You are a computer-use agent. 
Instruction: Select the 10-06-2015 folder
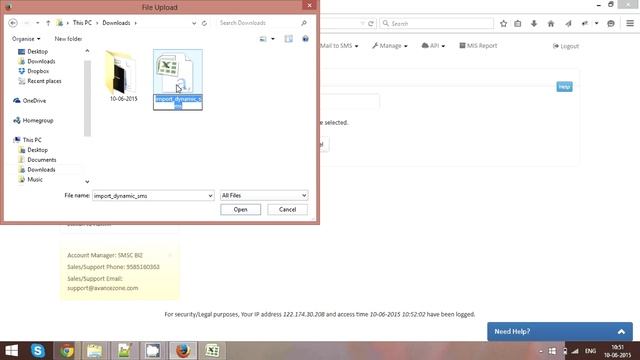coord(123,76)
